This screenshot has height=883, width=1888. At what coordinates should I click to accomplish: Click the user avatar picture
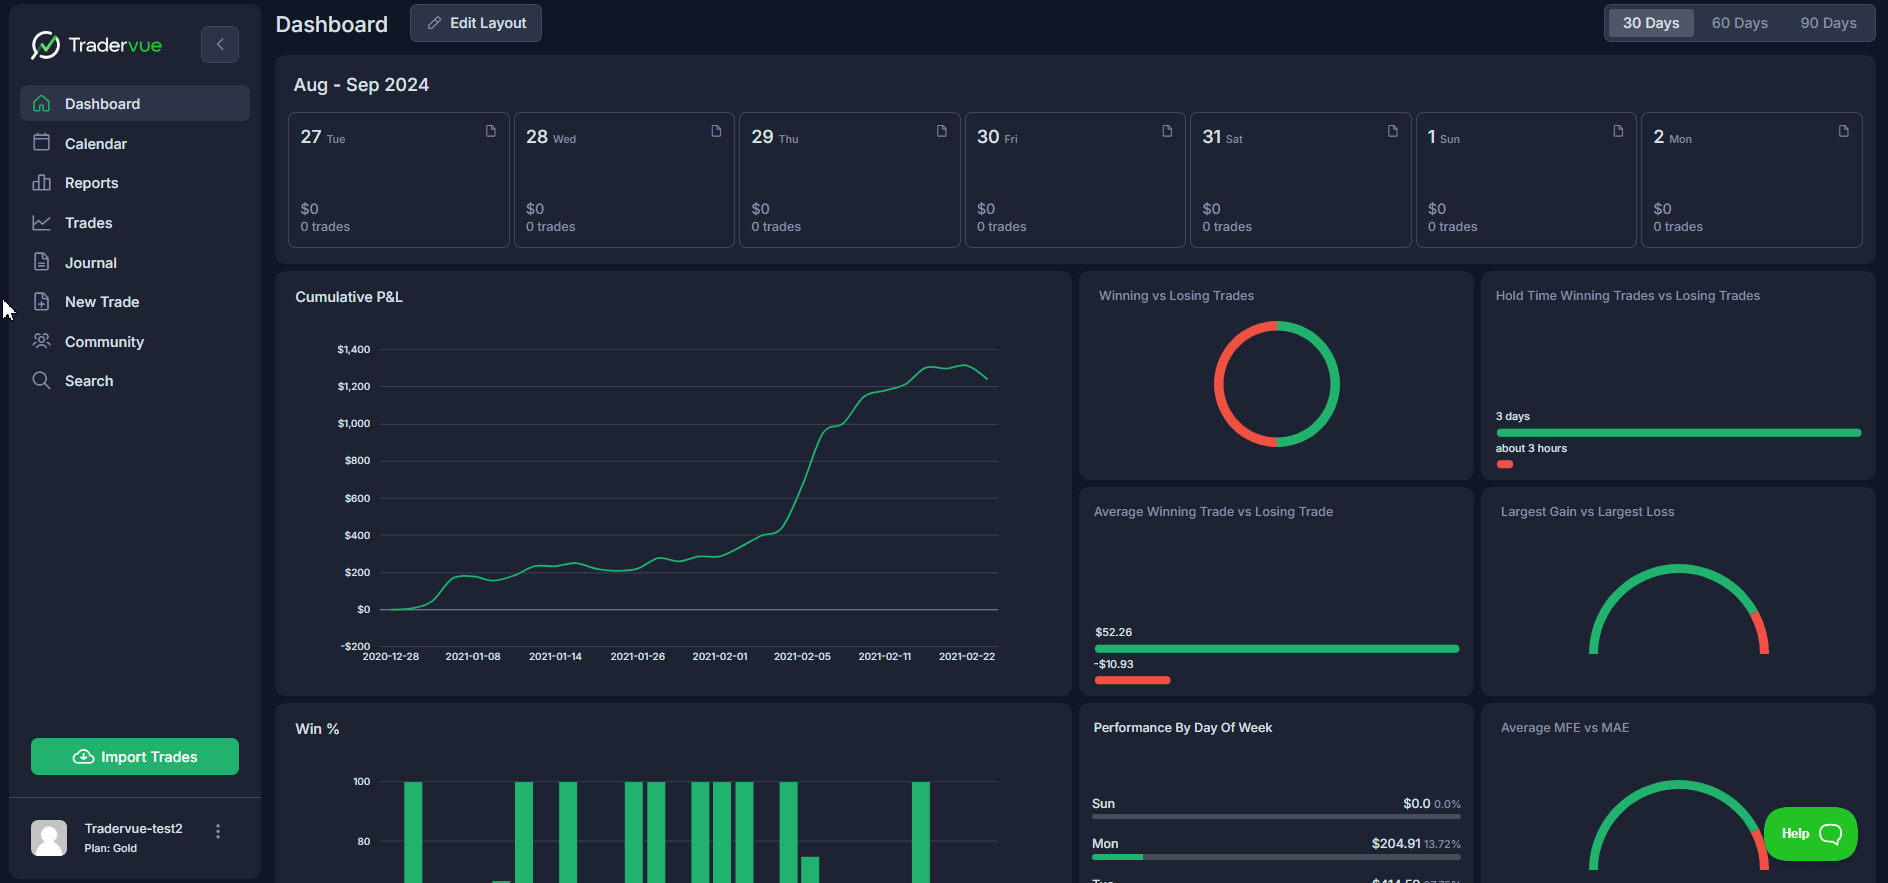[x=49, y=838]
